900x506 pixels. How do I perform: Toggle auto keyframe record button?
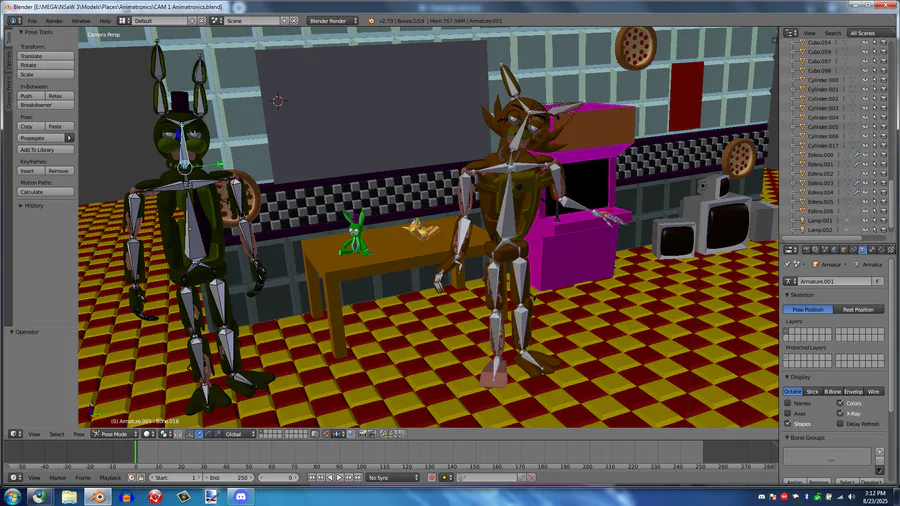click(432, 477)
